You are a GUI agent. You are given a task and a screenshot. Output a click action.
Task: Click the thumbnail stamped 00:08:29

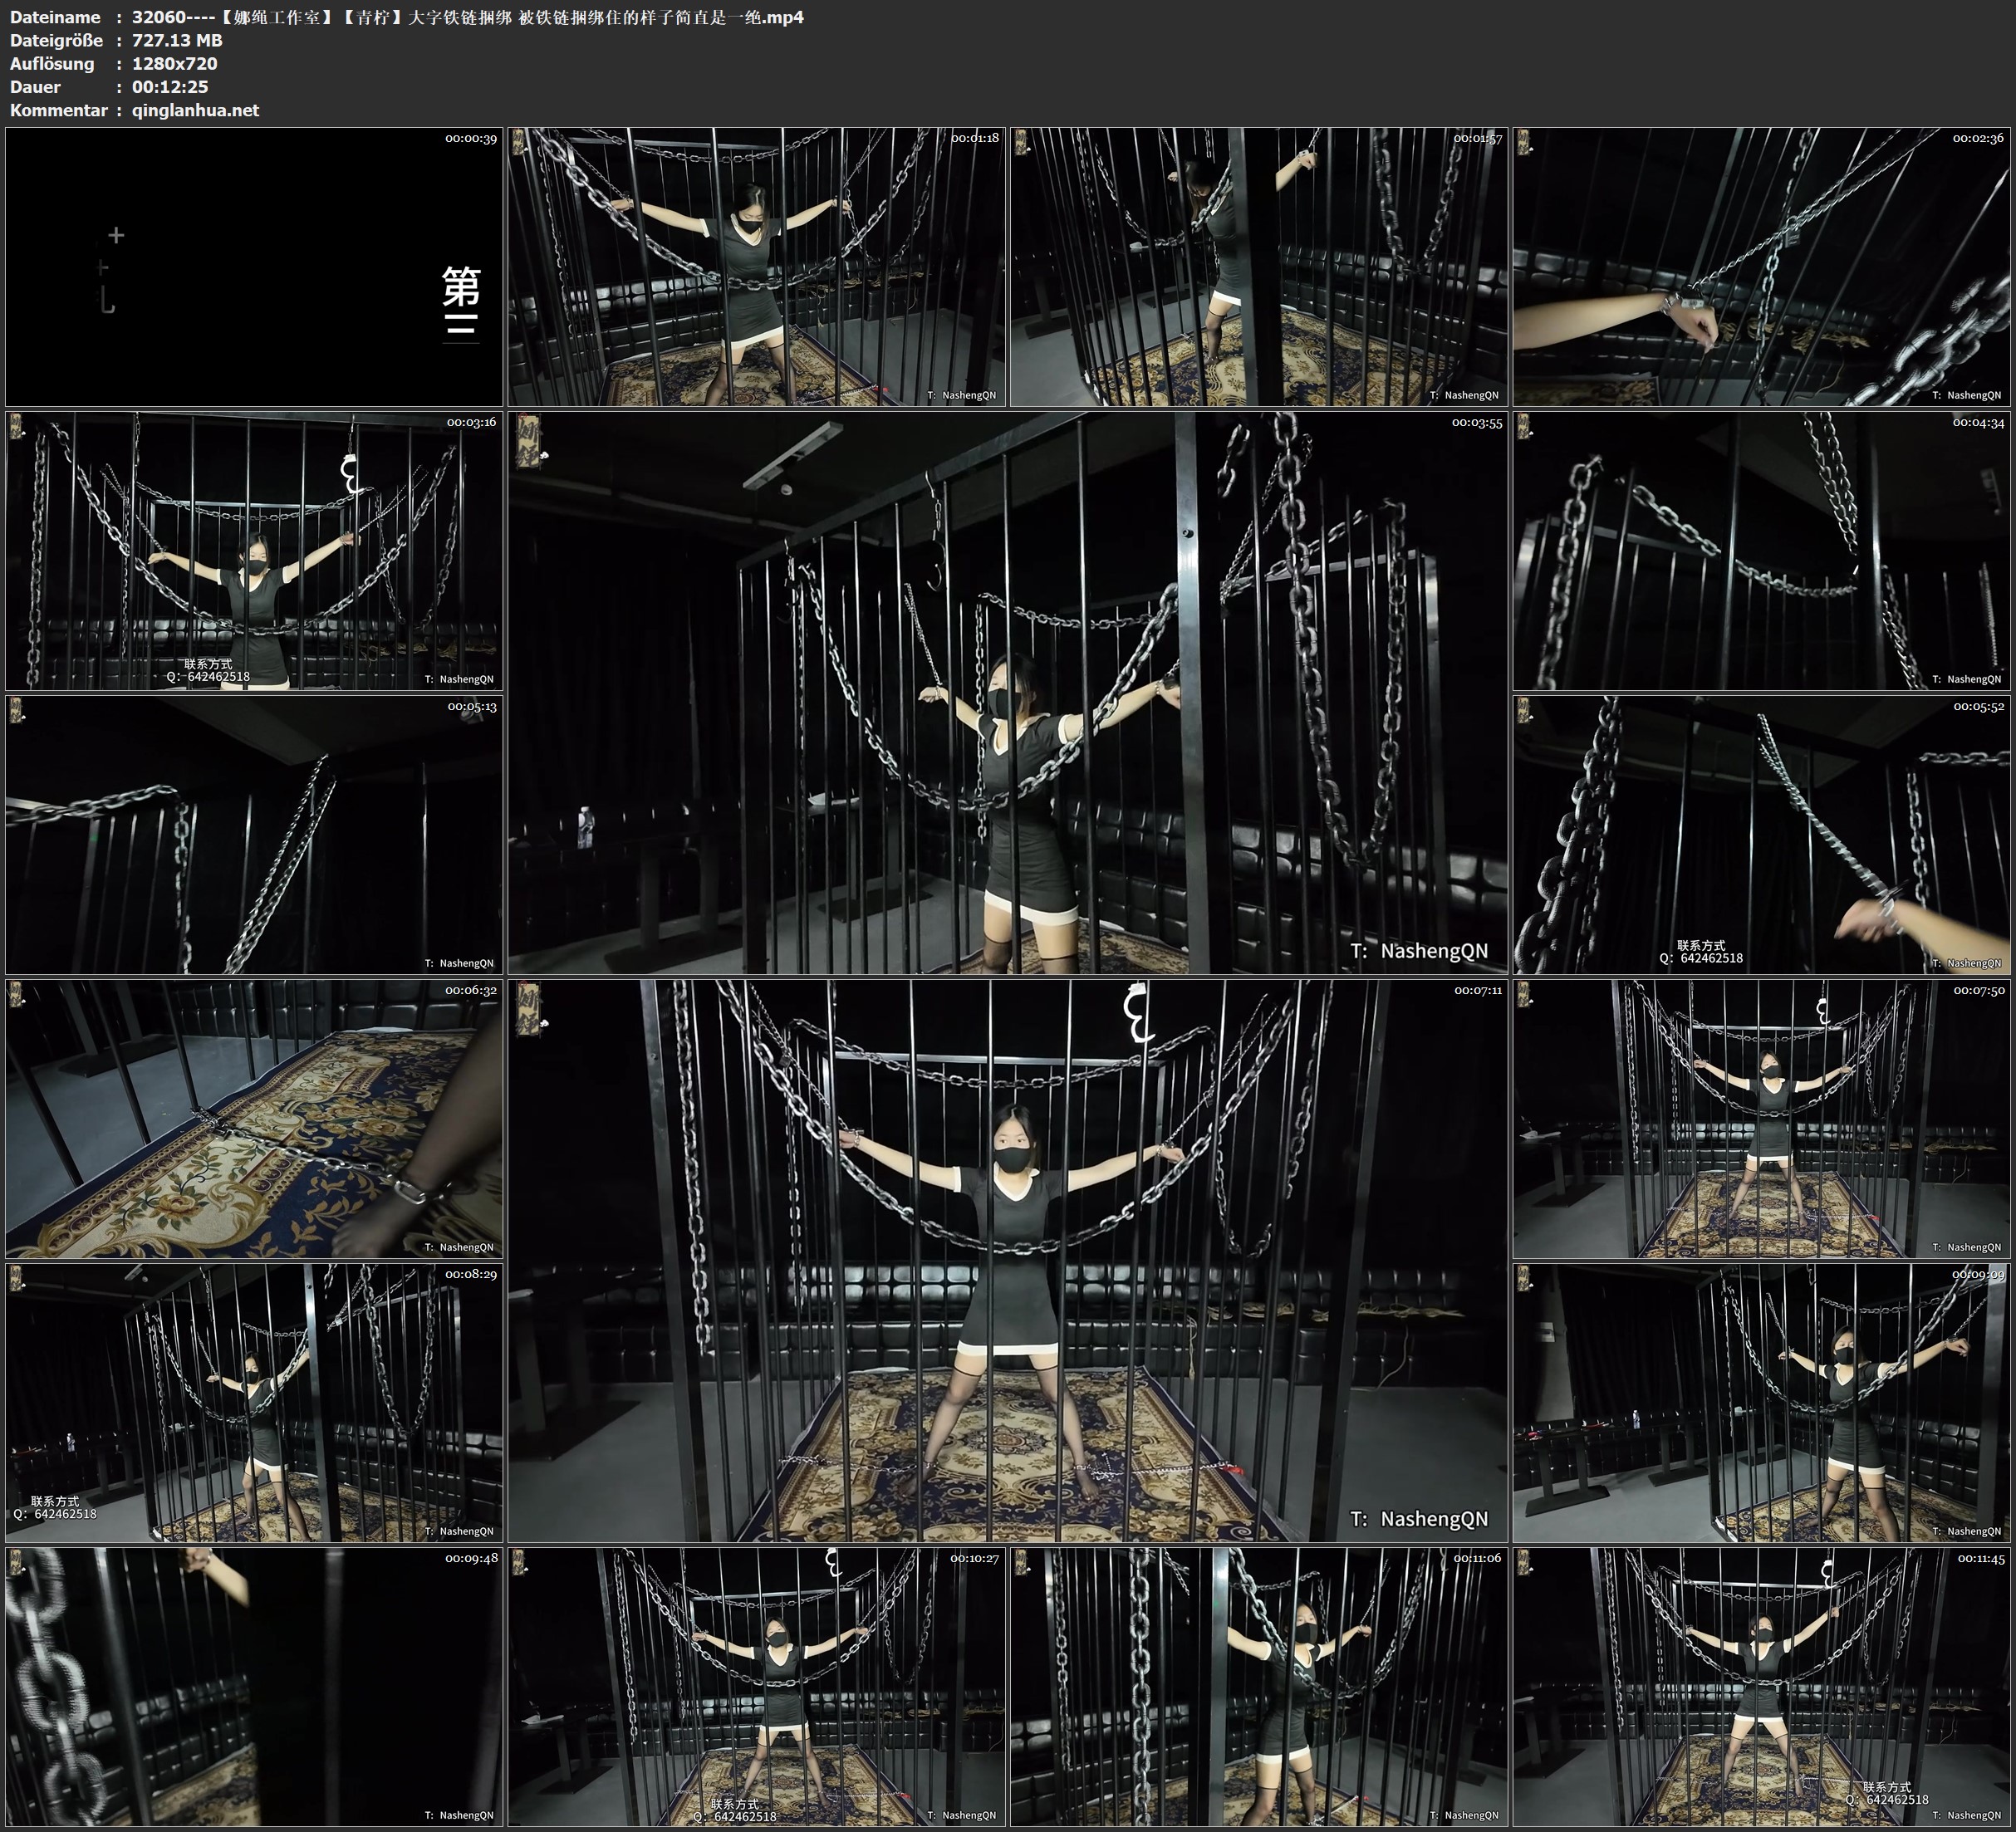[x=254, y=1402]
